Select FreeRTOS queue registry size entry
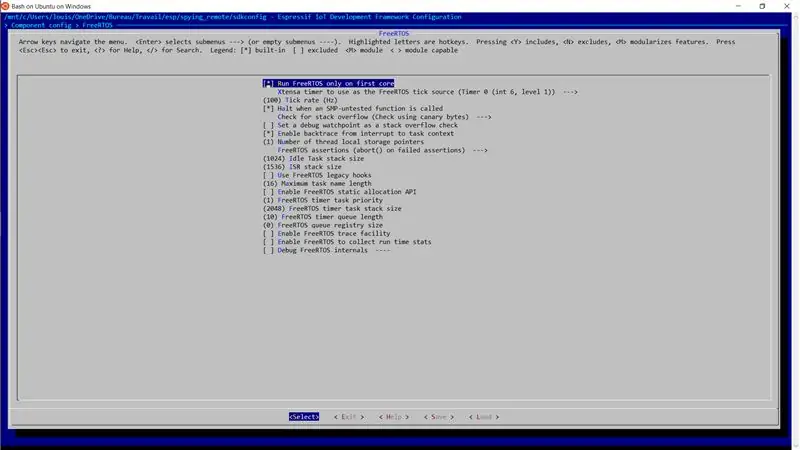The width and height of the screenshot is (800, 450). point(322,225)
